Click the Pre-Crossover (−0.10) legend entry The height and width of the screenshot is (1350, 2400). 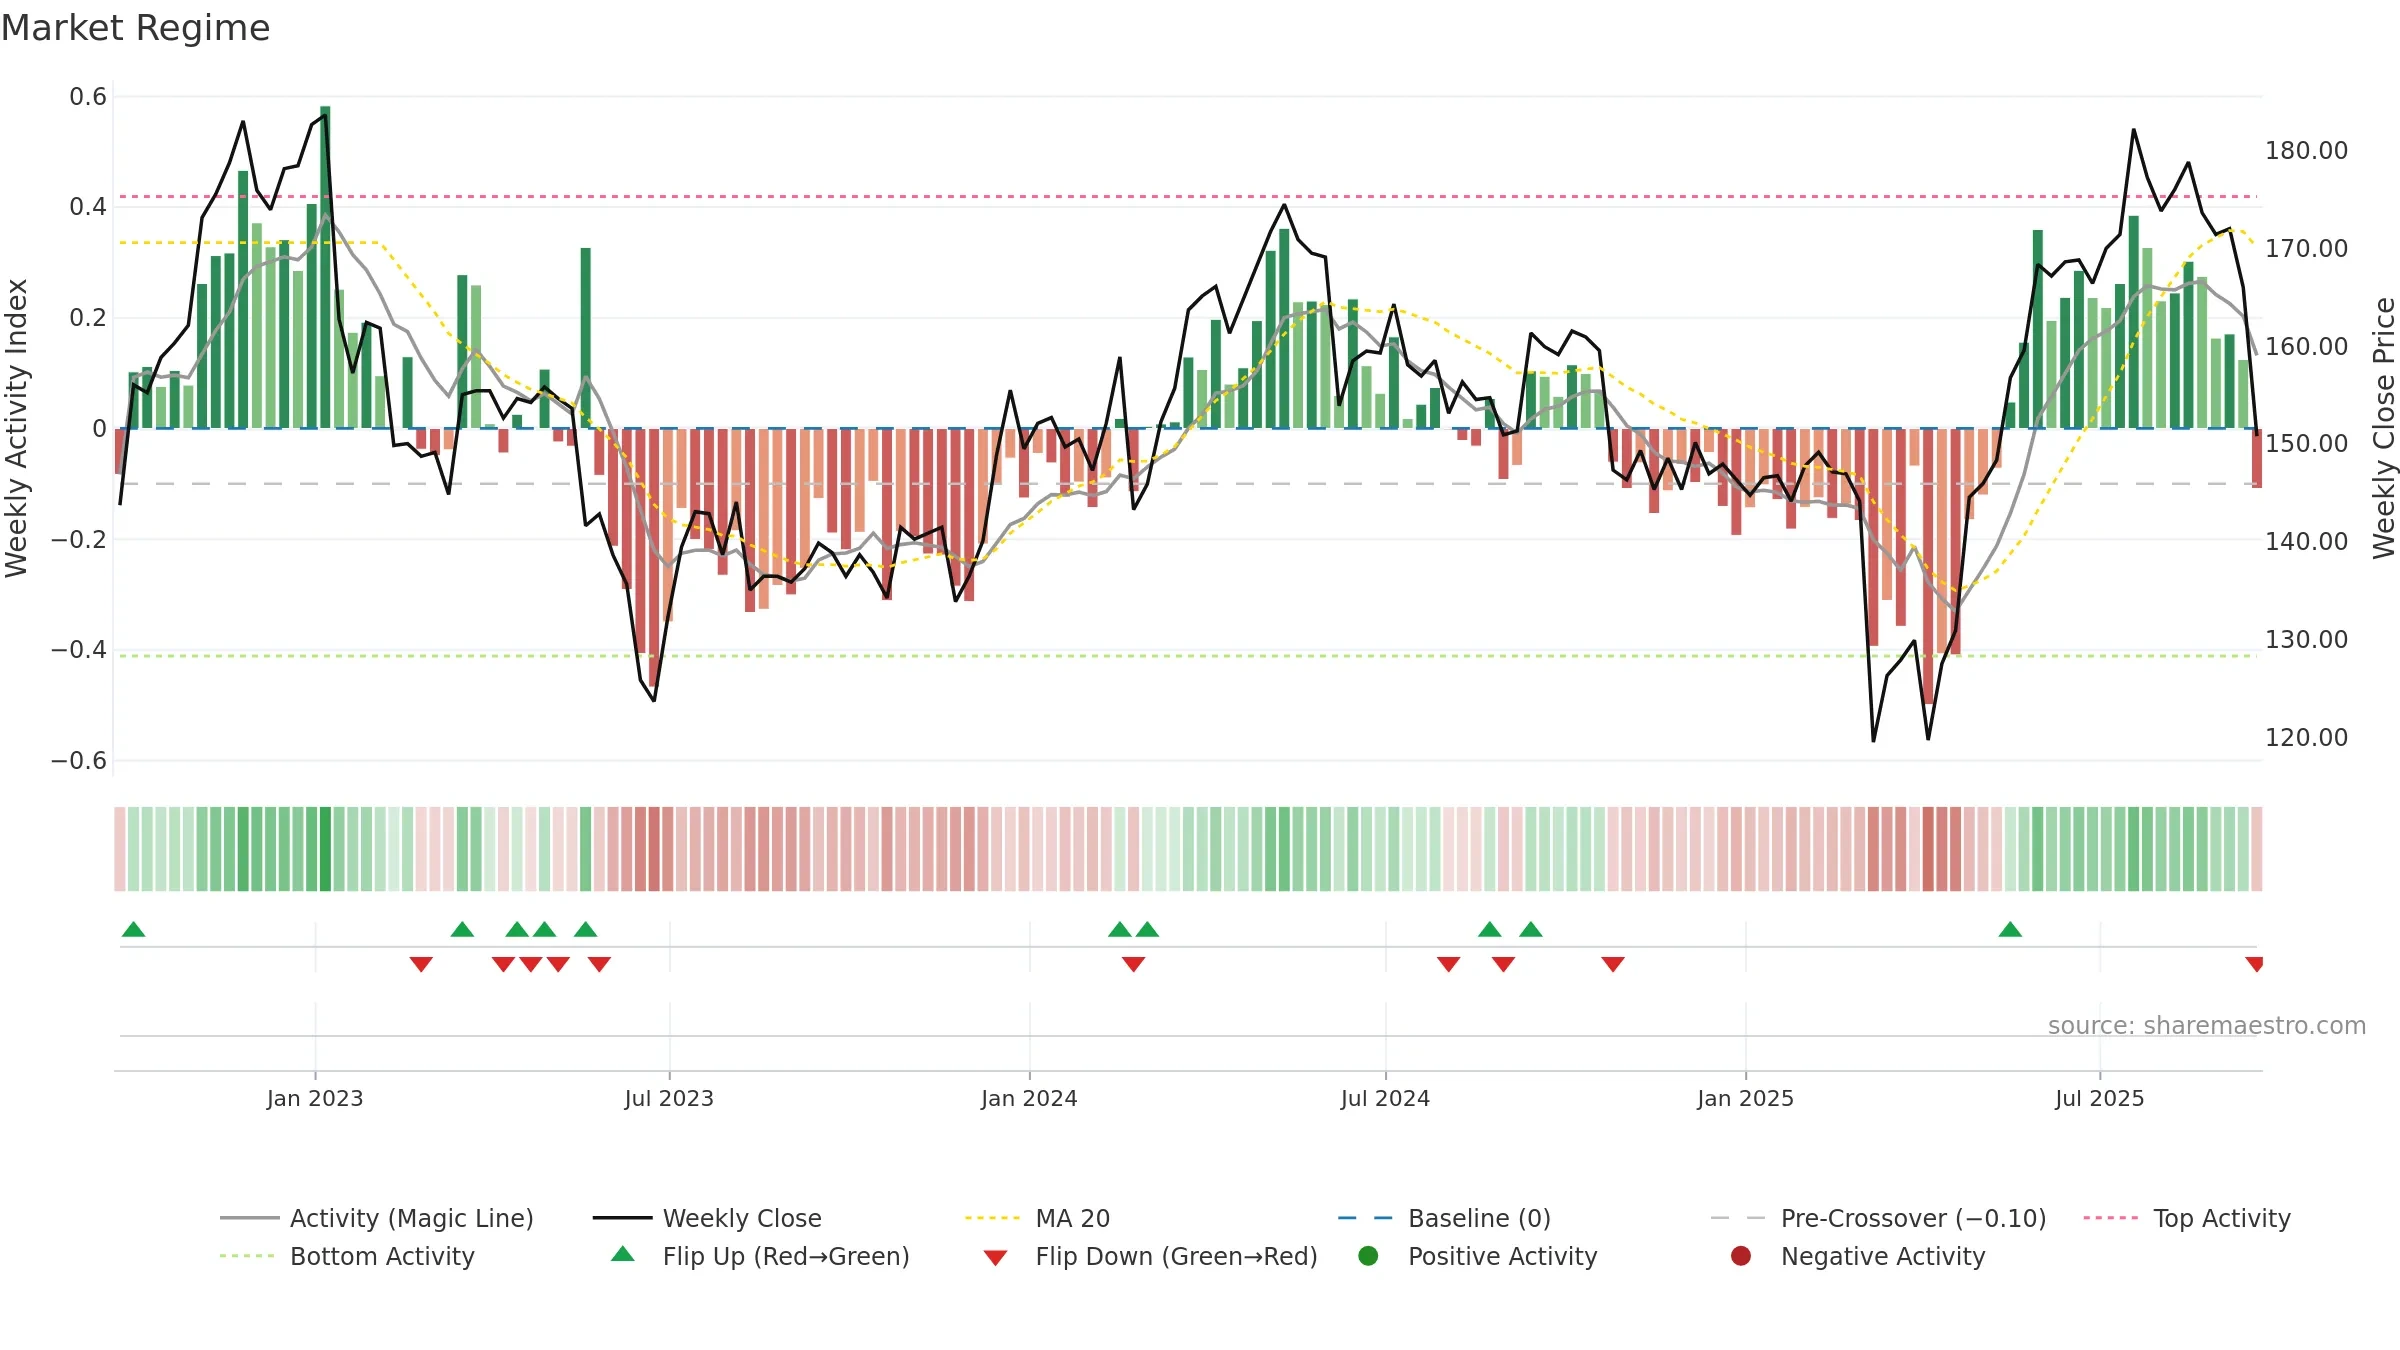1878,1218
